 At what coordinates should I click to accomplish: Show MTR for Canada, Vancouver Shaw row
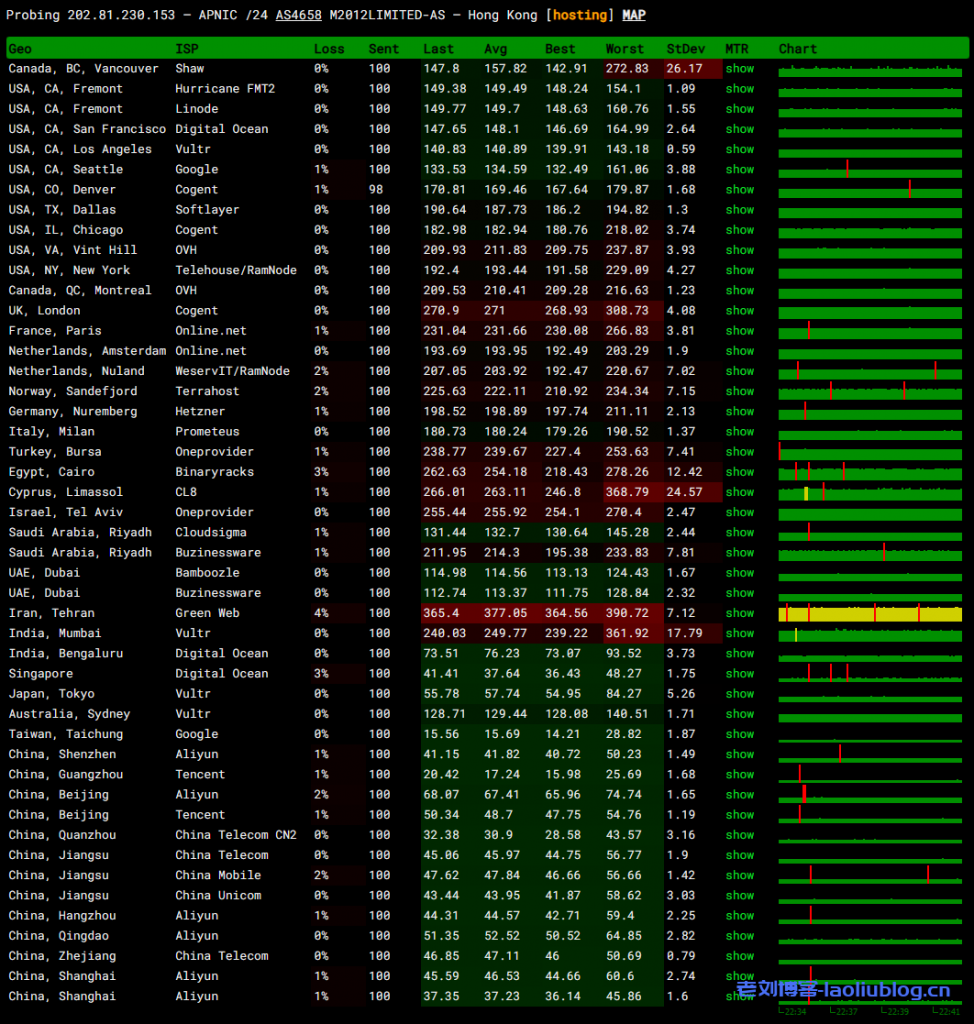tap(740, 69)
